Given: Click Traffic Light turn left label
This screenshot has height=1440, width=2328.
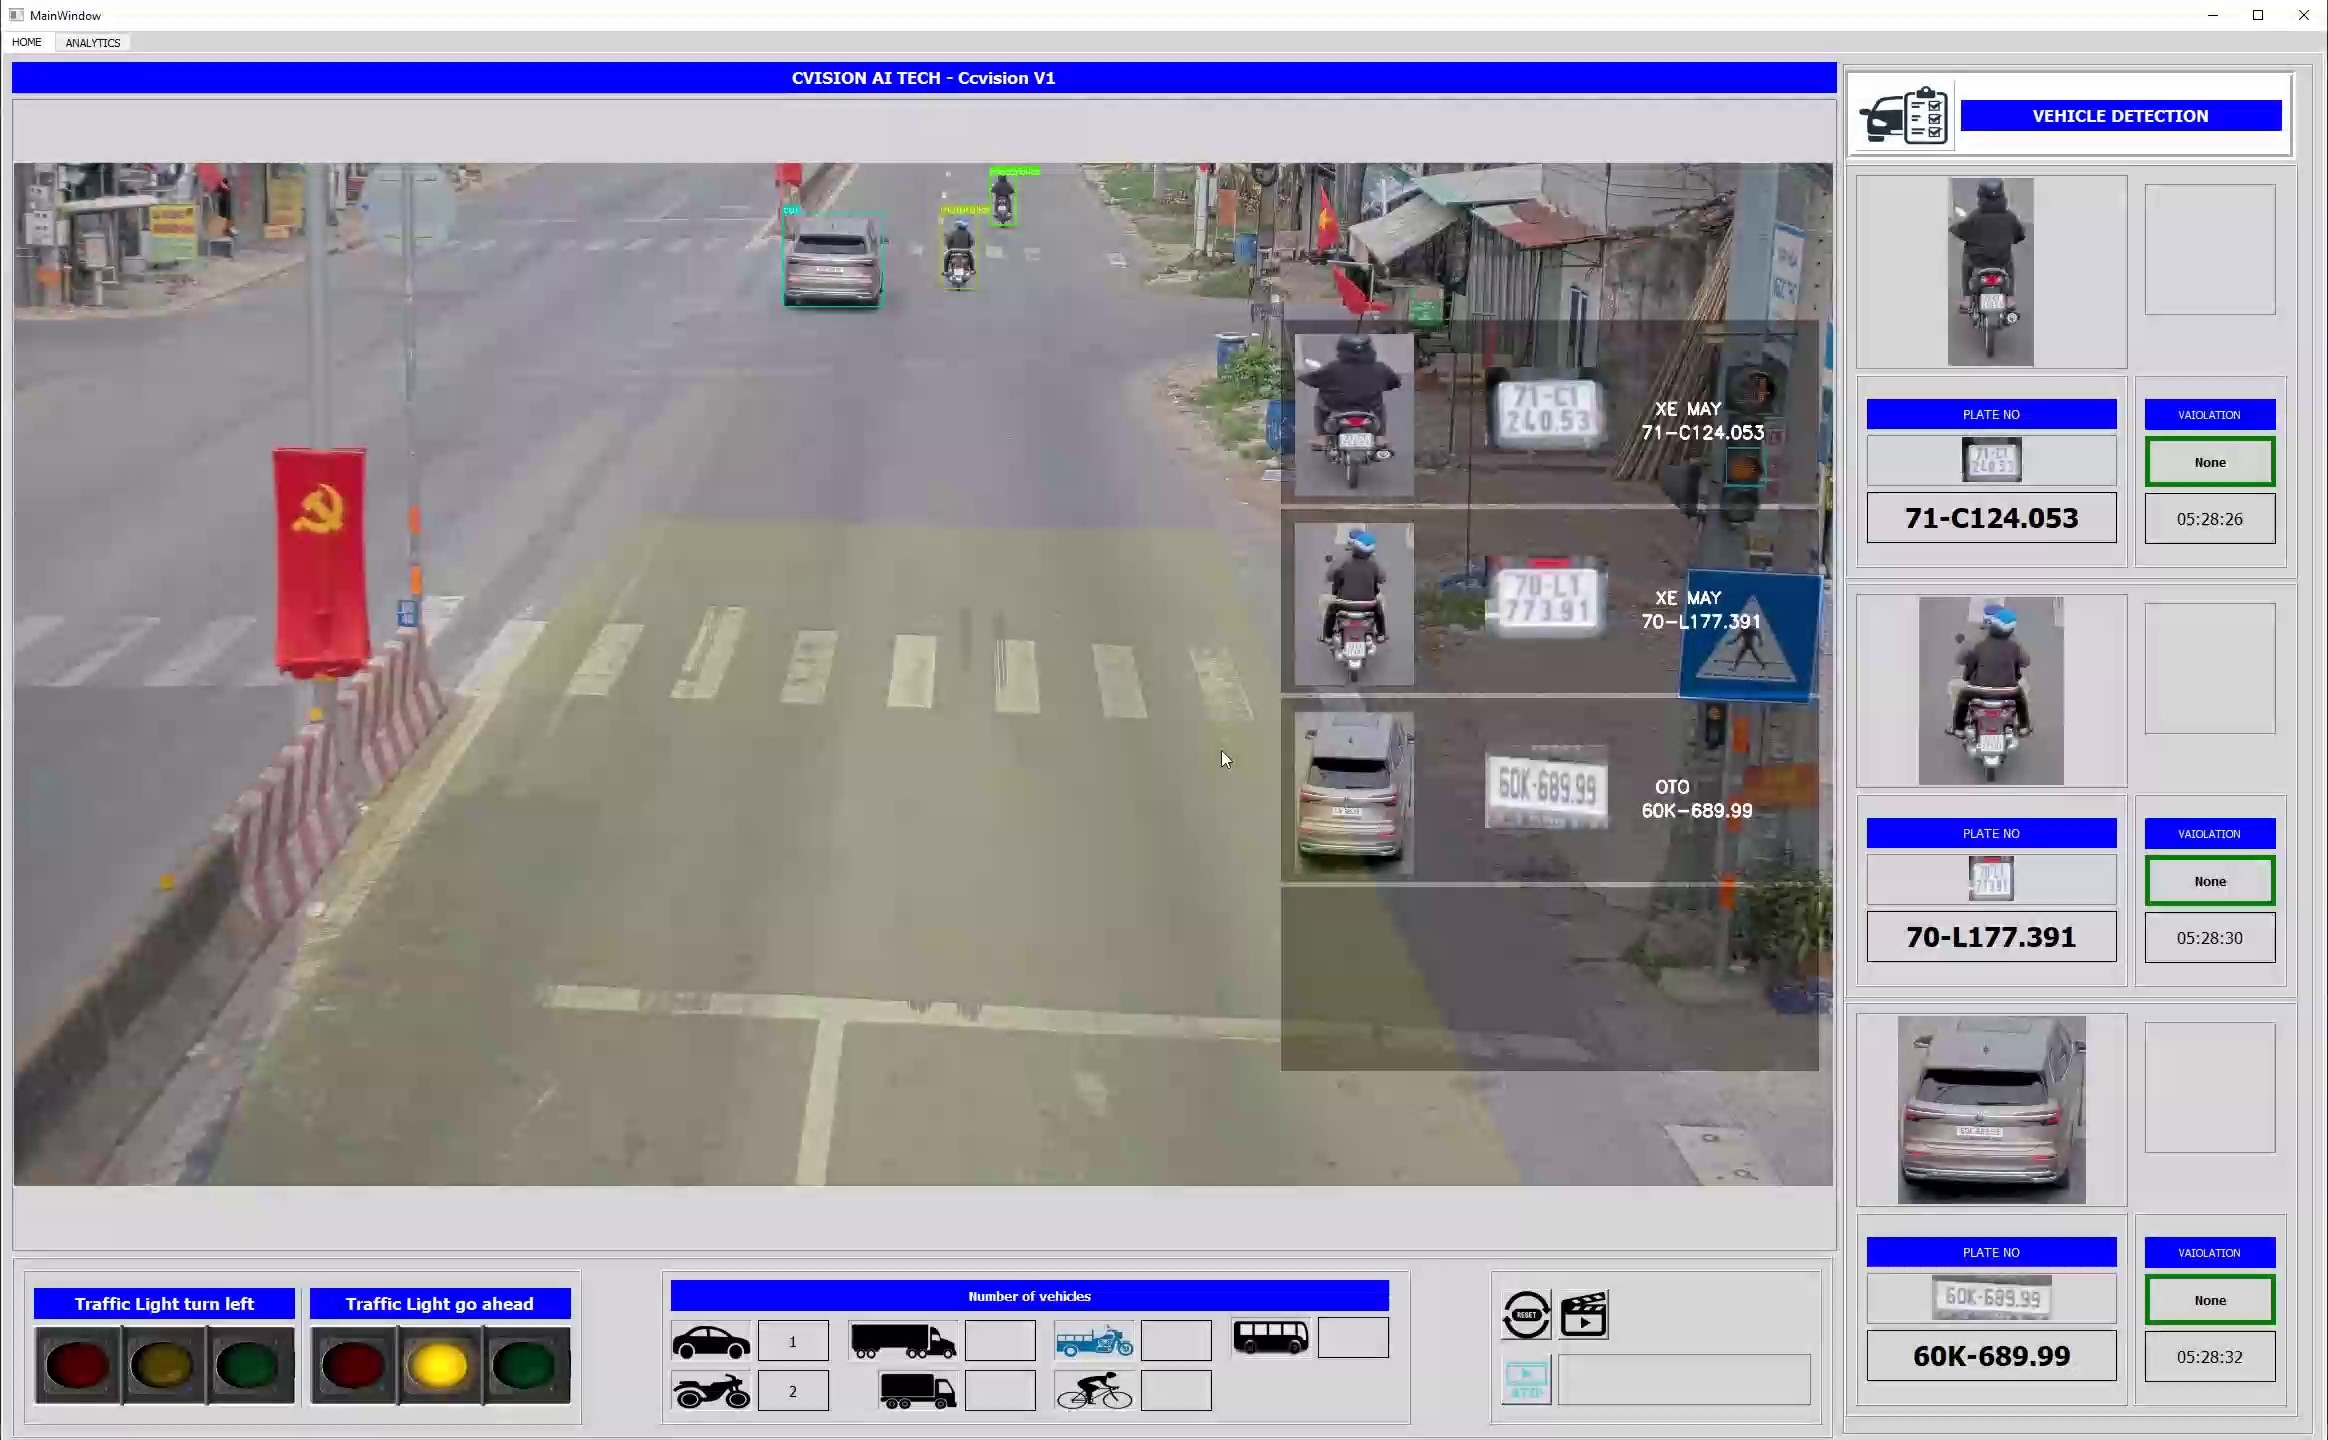Looking at the screenshot, I should (x=164, y=1304).
